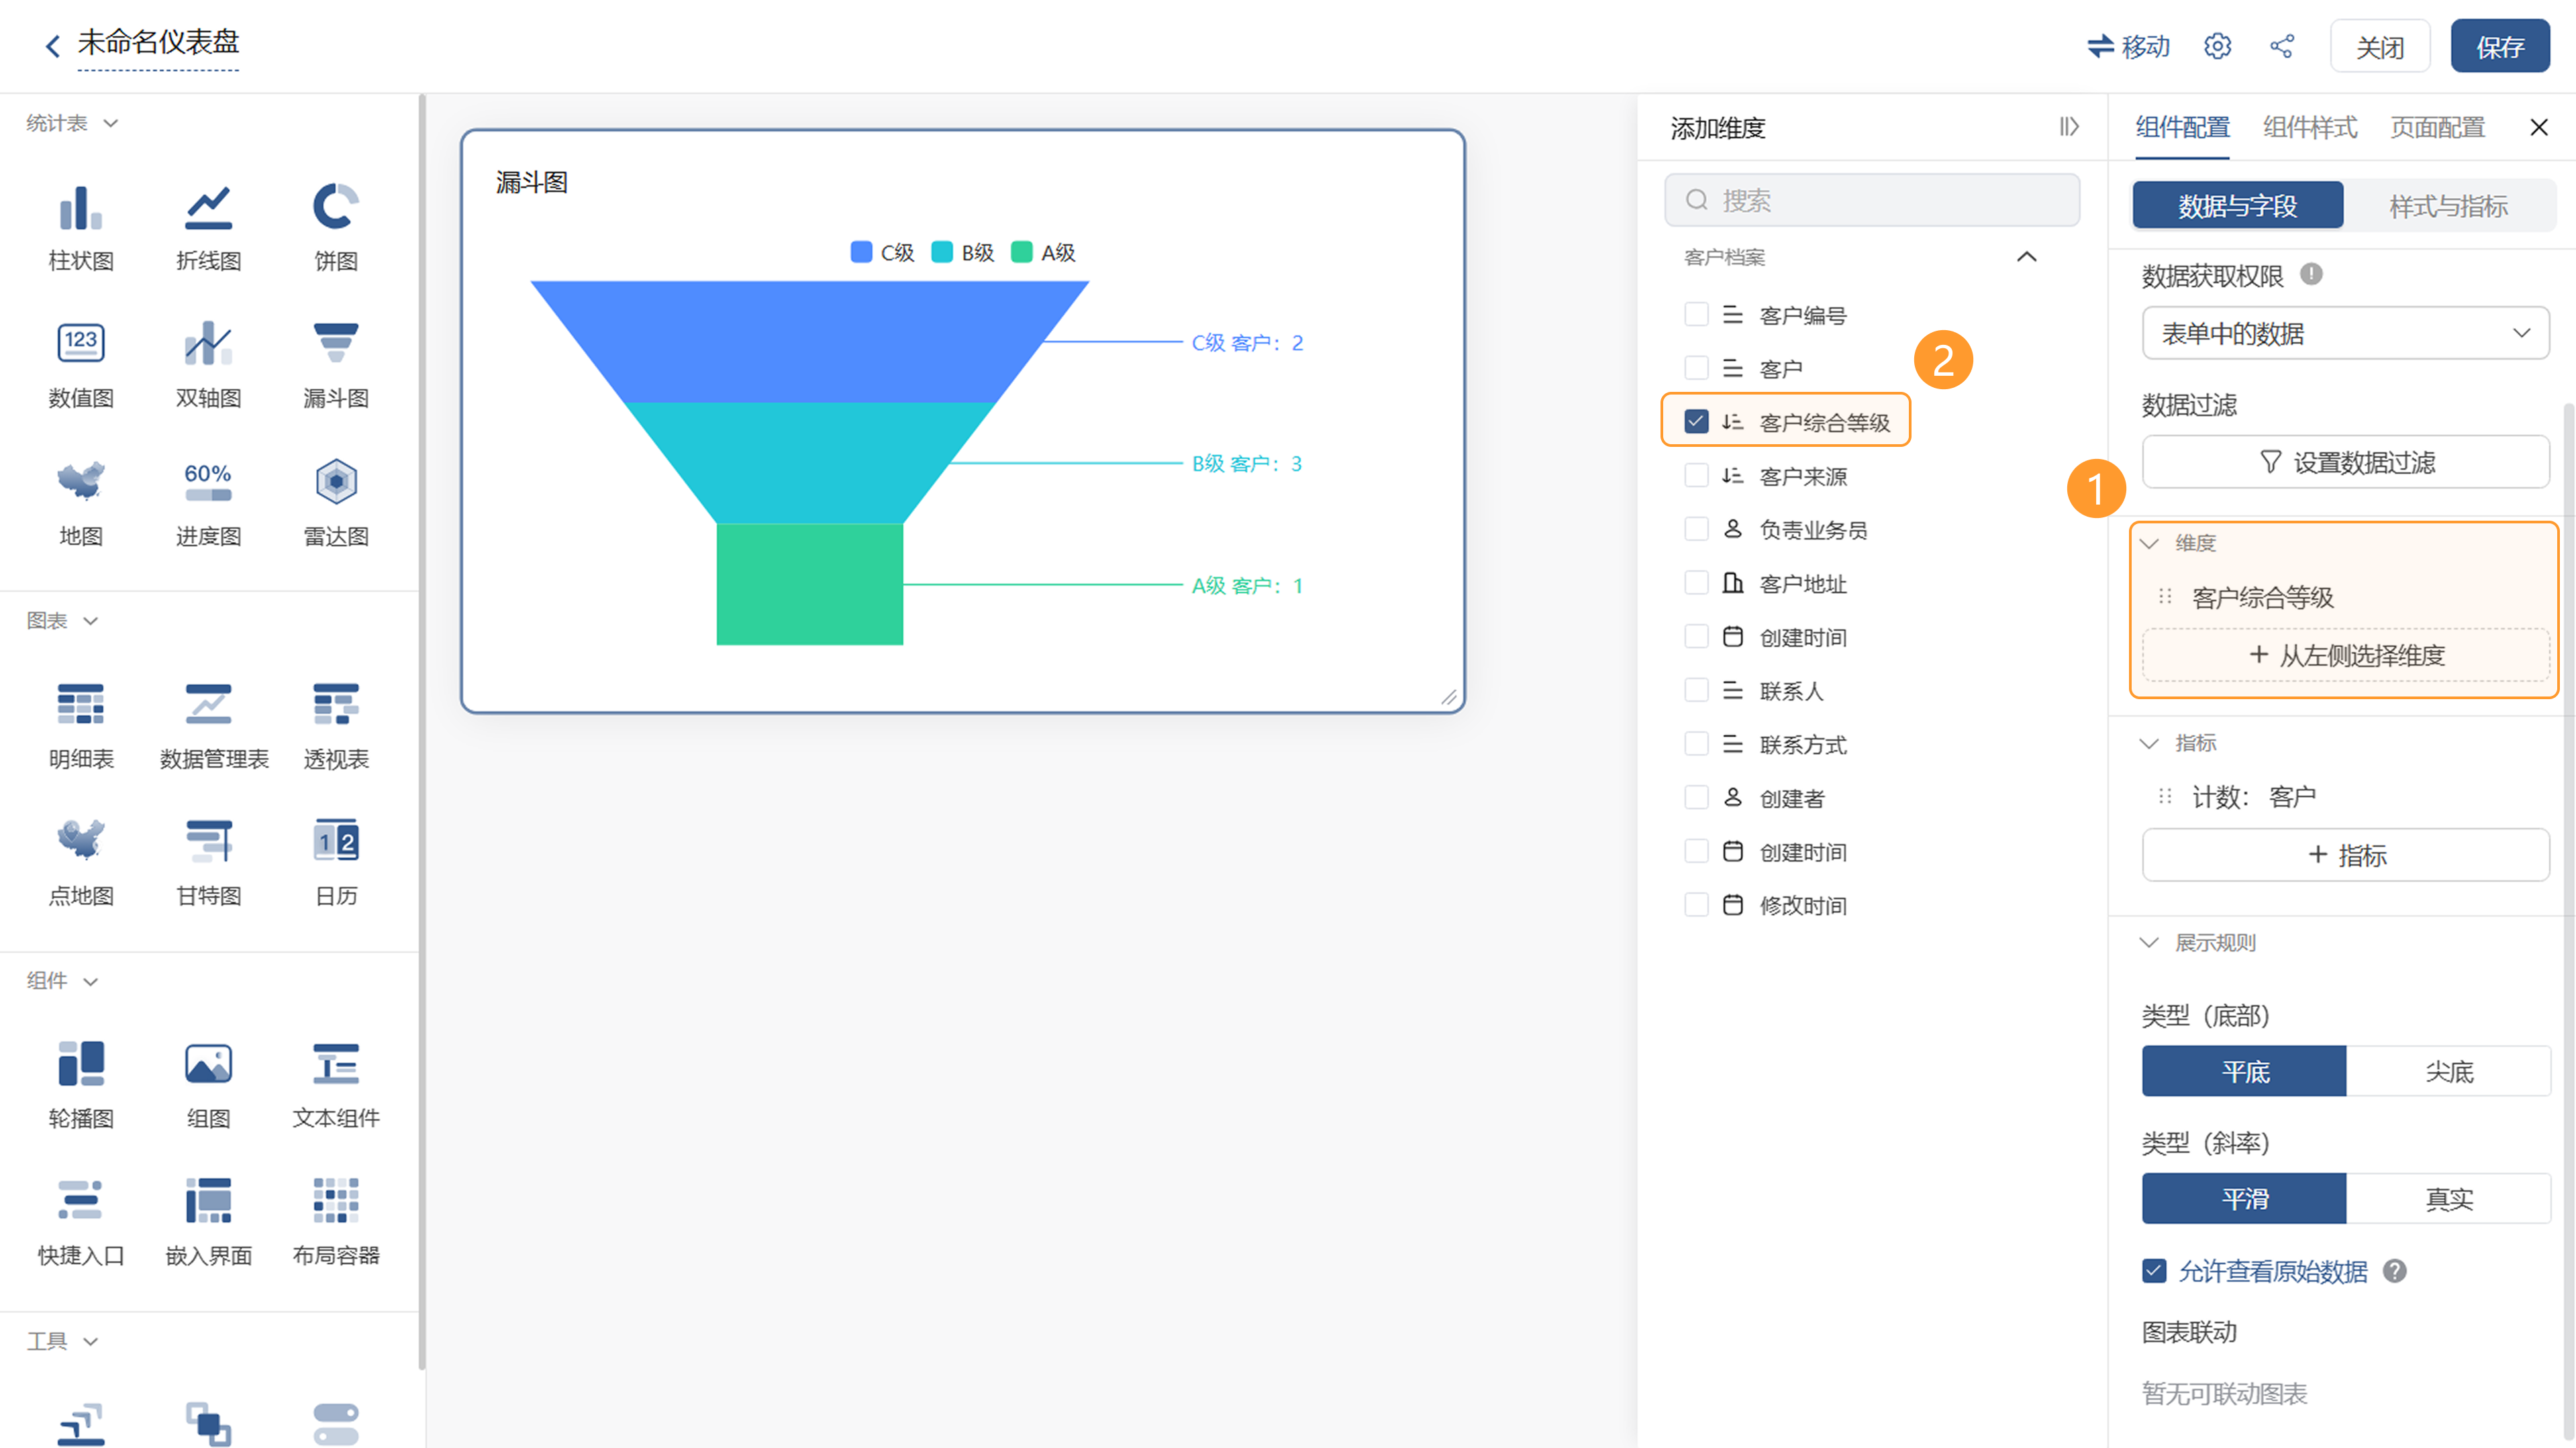This screenshot has height=1448, width=2576.
Task: Uncheck the 客户综合等级 dimension checkbox
Action: 1696,421
